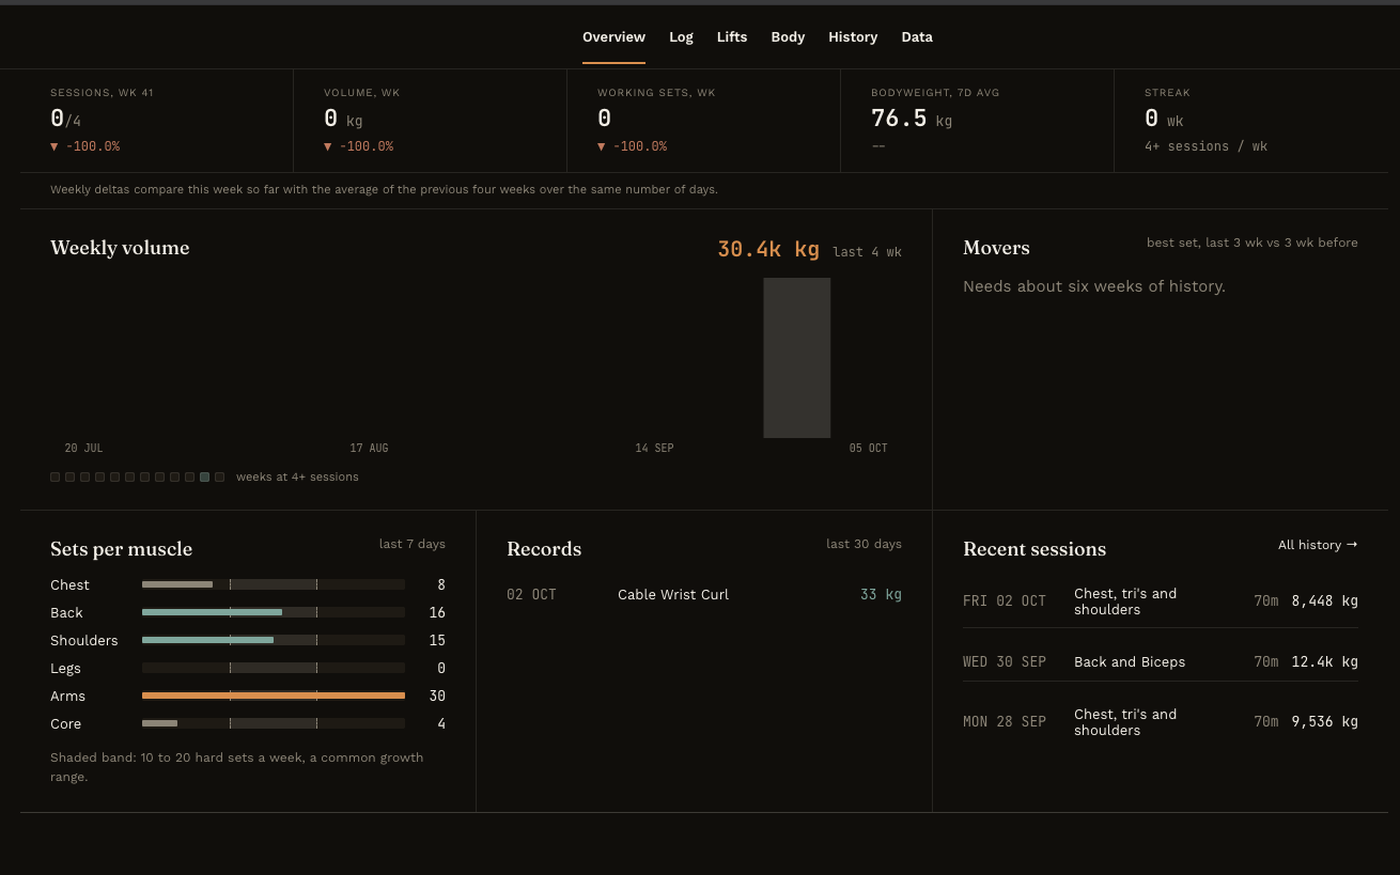Click the "Sets per muscle" heading
Viewport: 1400px width, 875px height.
(x=121, y=549)
